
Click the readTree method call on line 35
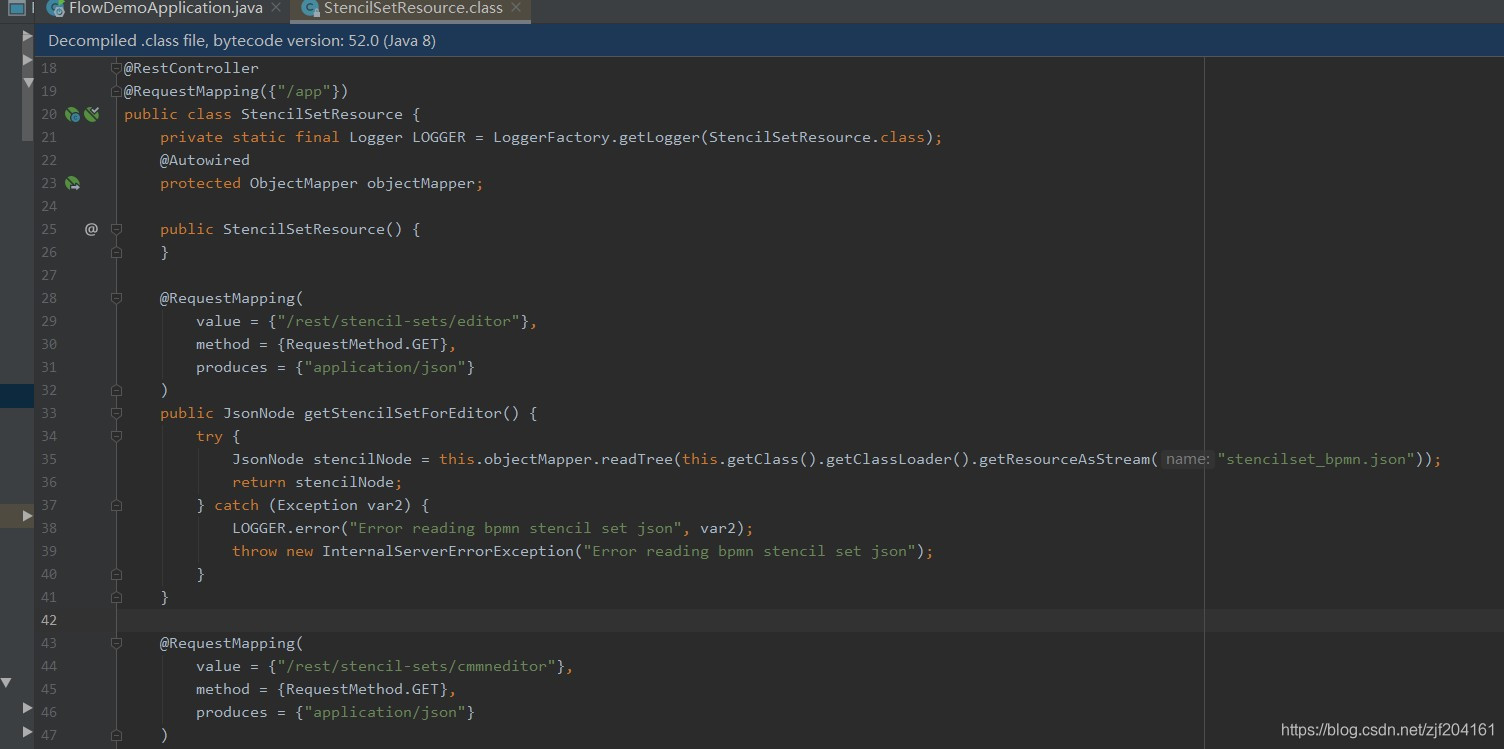coord(637,459)
